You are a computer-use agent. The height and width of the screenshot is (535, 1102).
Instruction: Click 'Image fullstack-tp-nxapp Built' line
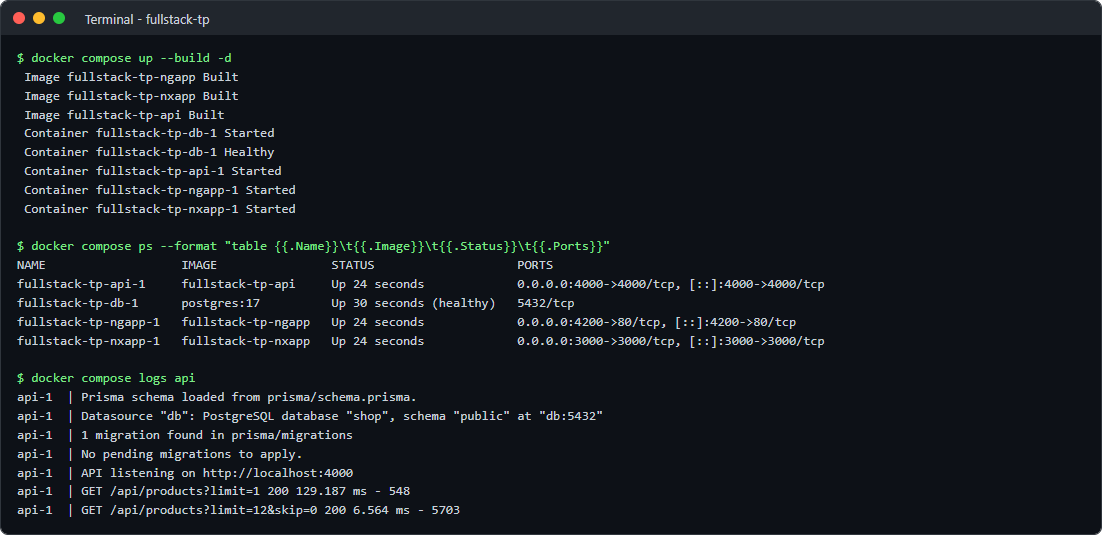pos(131,96)
